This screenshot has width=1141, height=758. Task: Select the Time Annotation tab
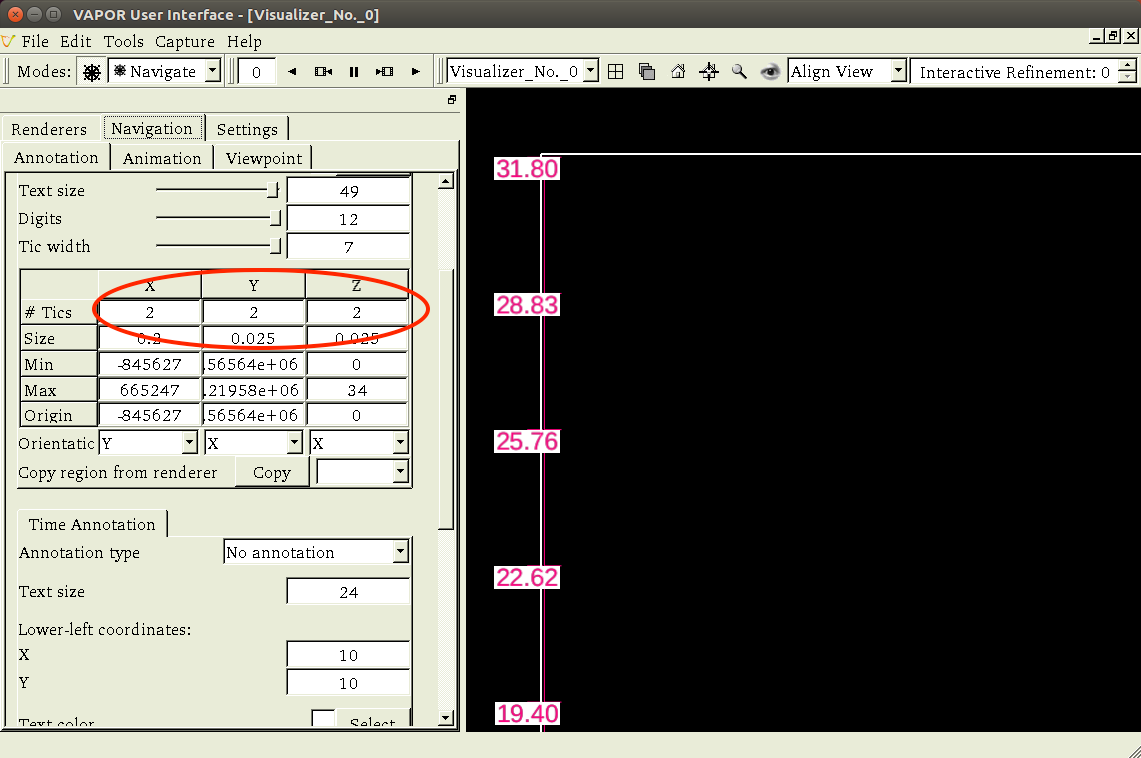(92, 524)
